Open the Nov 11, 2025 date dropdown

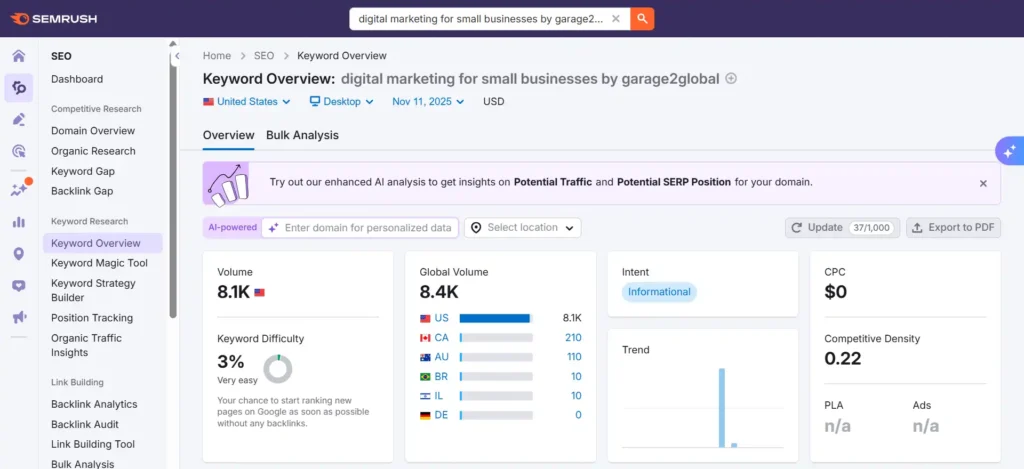pos(428,101)
